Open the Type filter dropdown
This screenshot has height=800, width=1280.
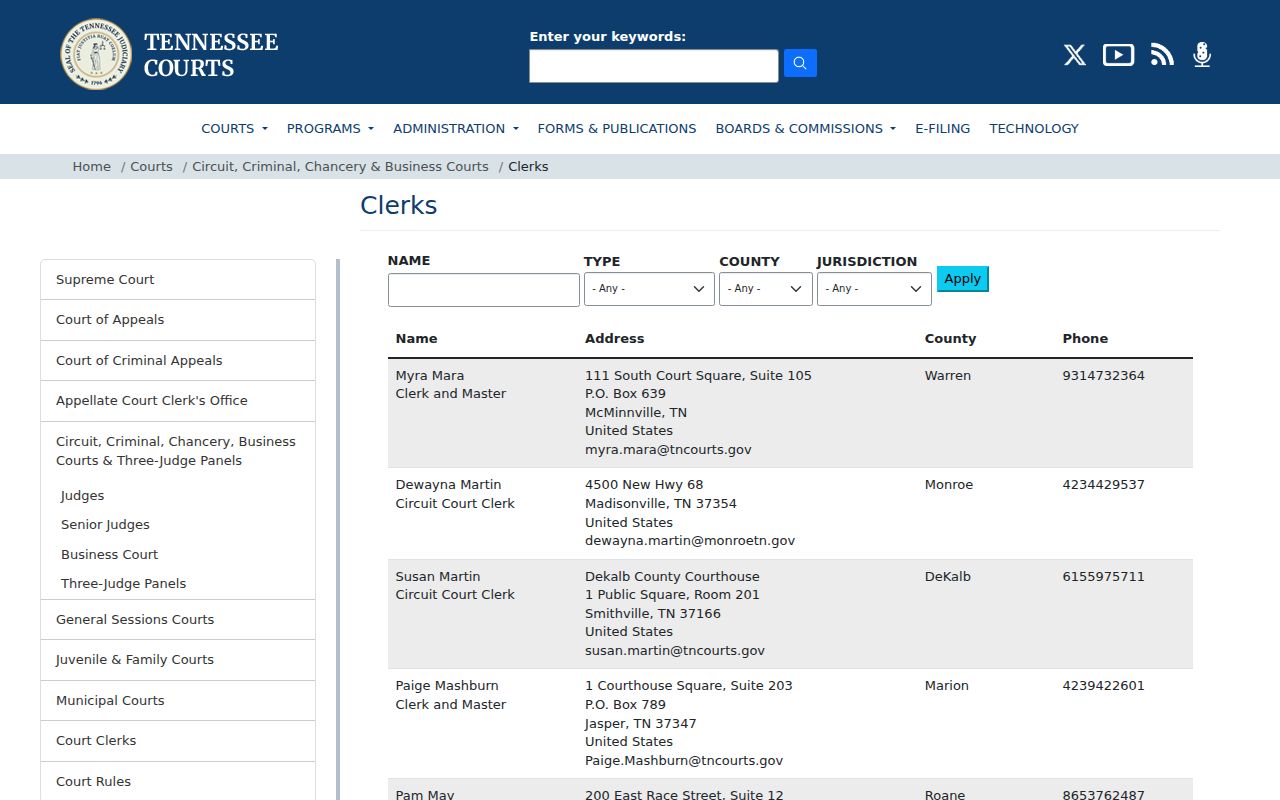tap(649, 289)
